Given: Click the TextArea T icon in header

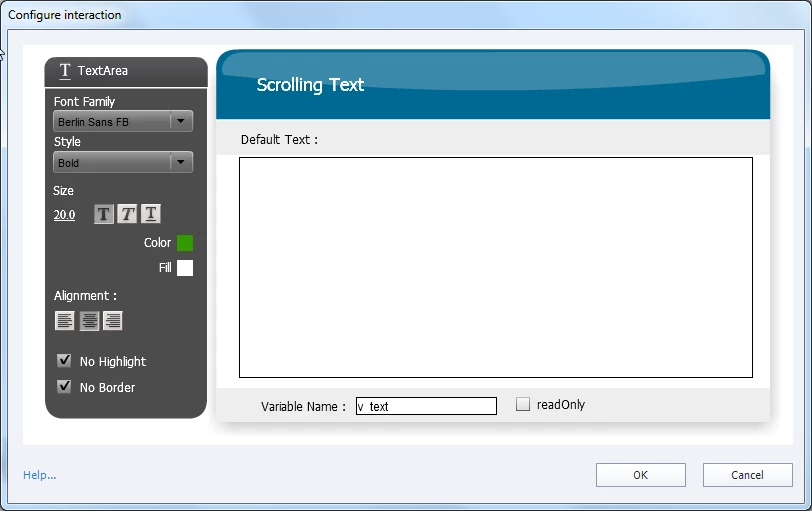Looking at the screenshot, I should pos(65,70).
